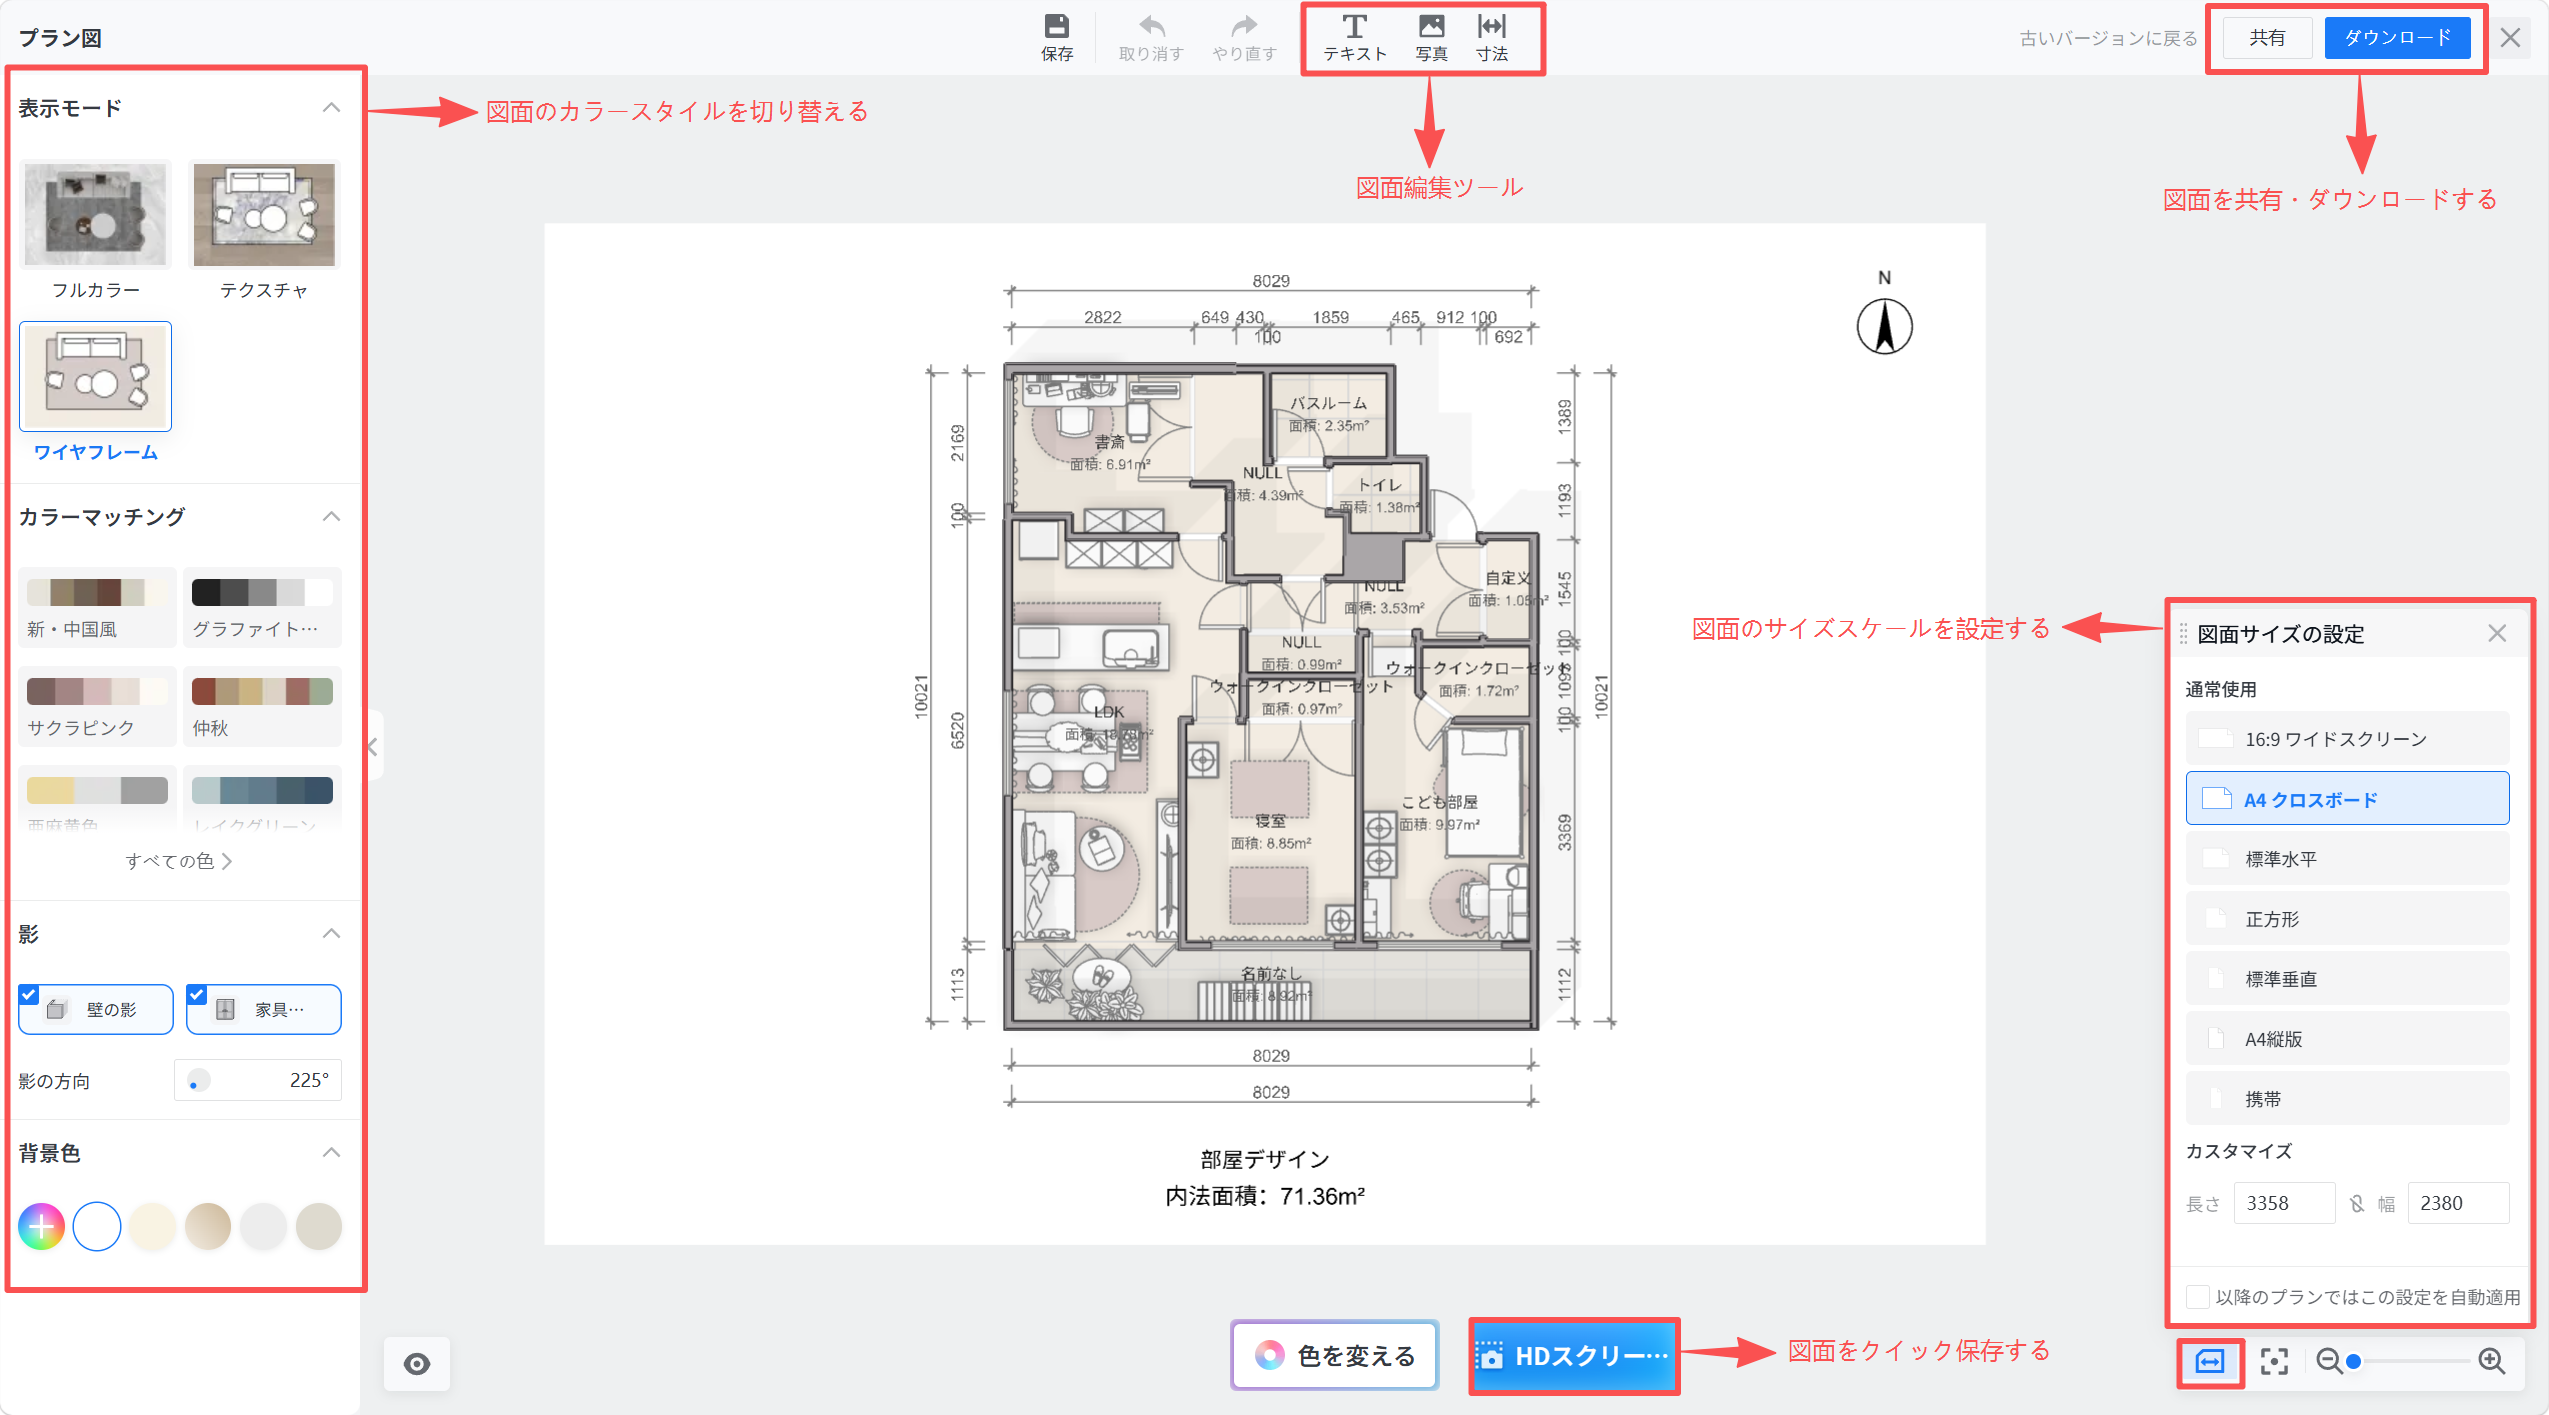Click the 幅 input field
This screenshot has width=2549, height=1415.
[2458, 1203]
